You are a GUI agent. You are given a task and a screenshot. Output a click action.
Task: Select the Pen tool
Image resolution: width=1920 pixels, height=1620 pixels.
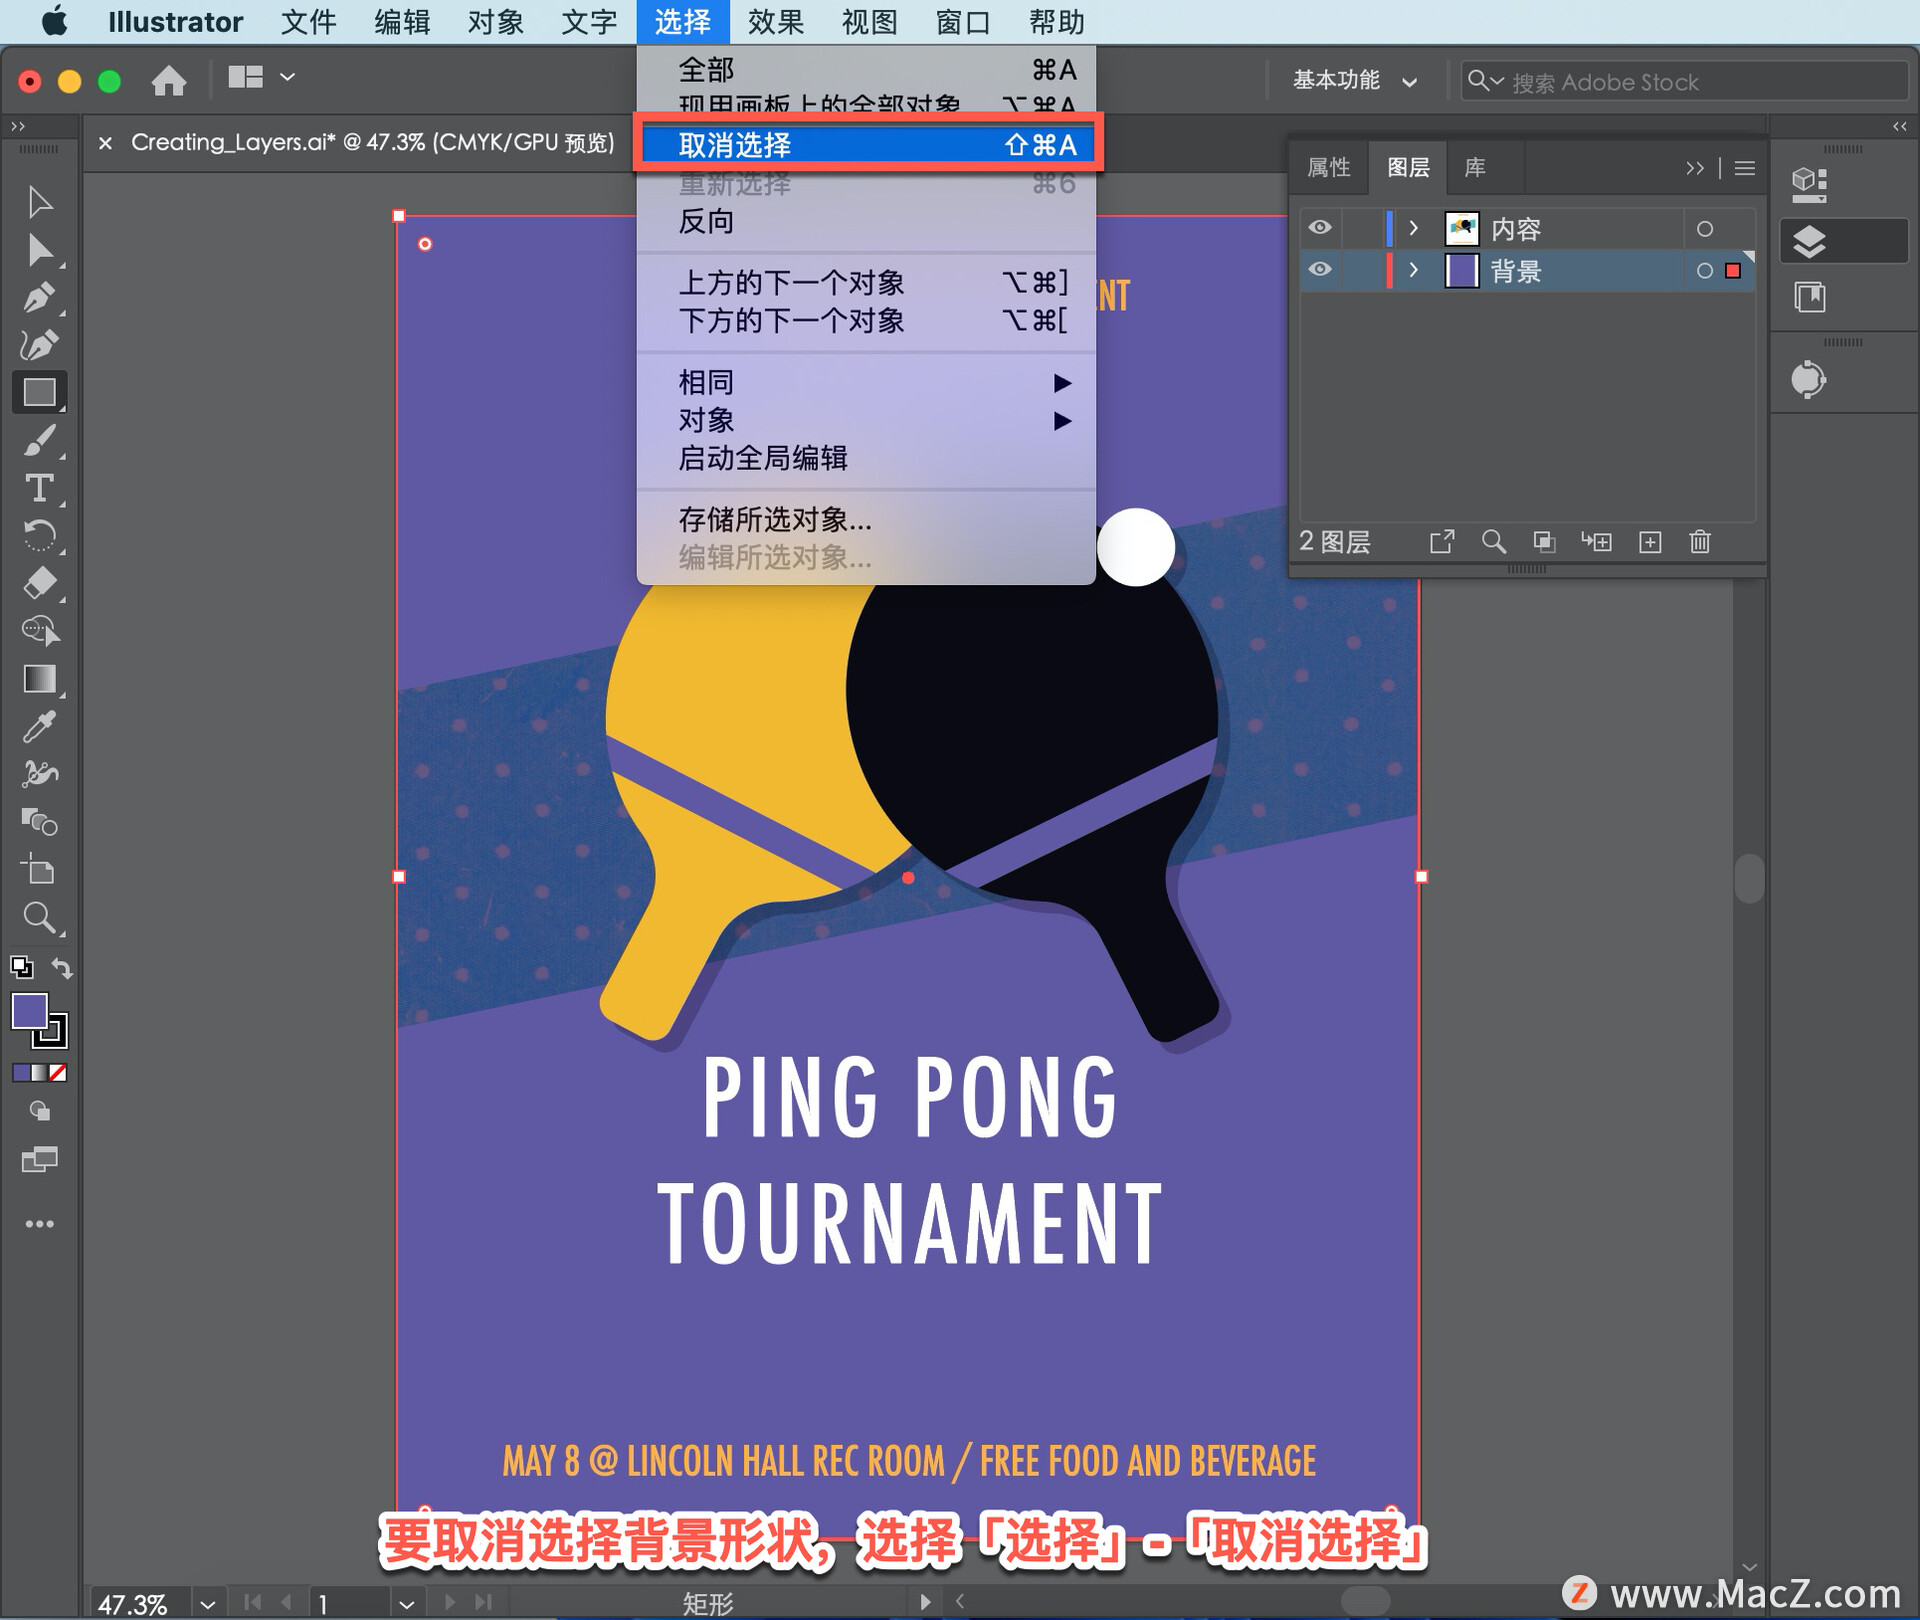point(39,297)
